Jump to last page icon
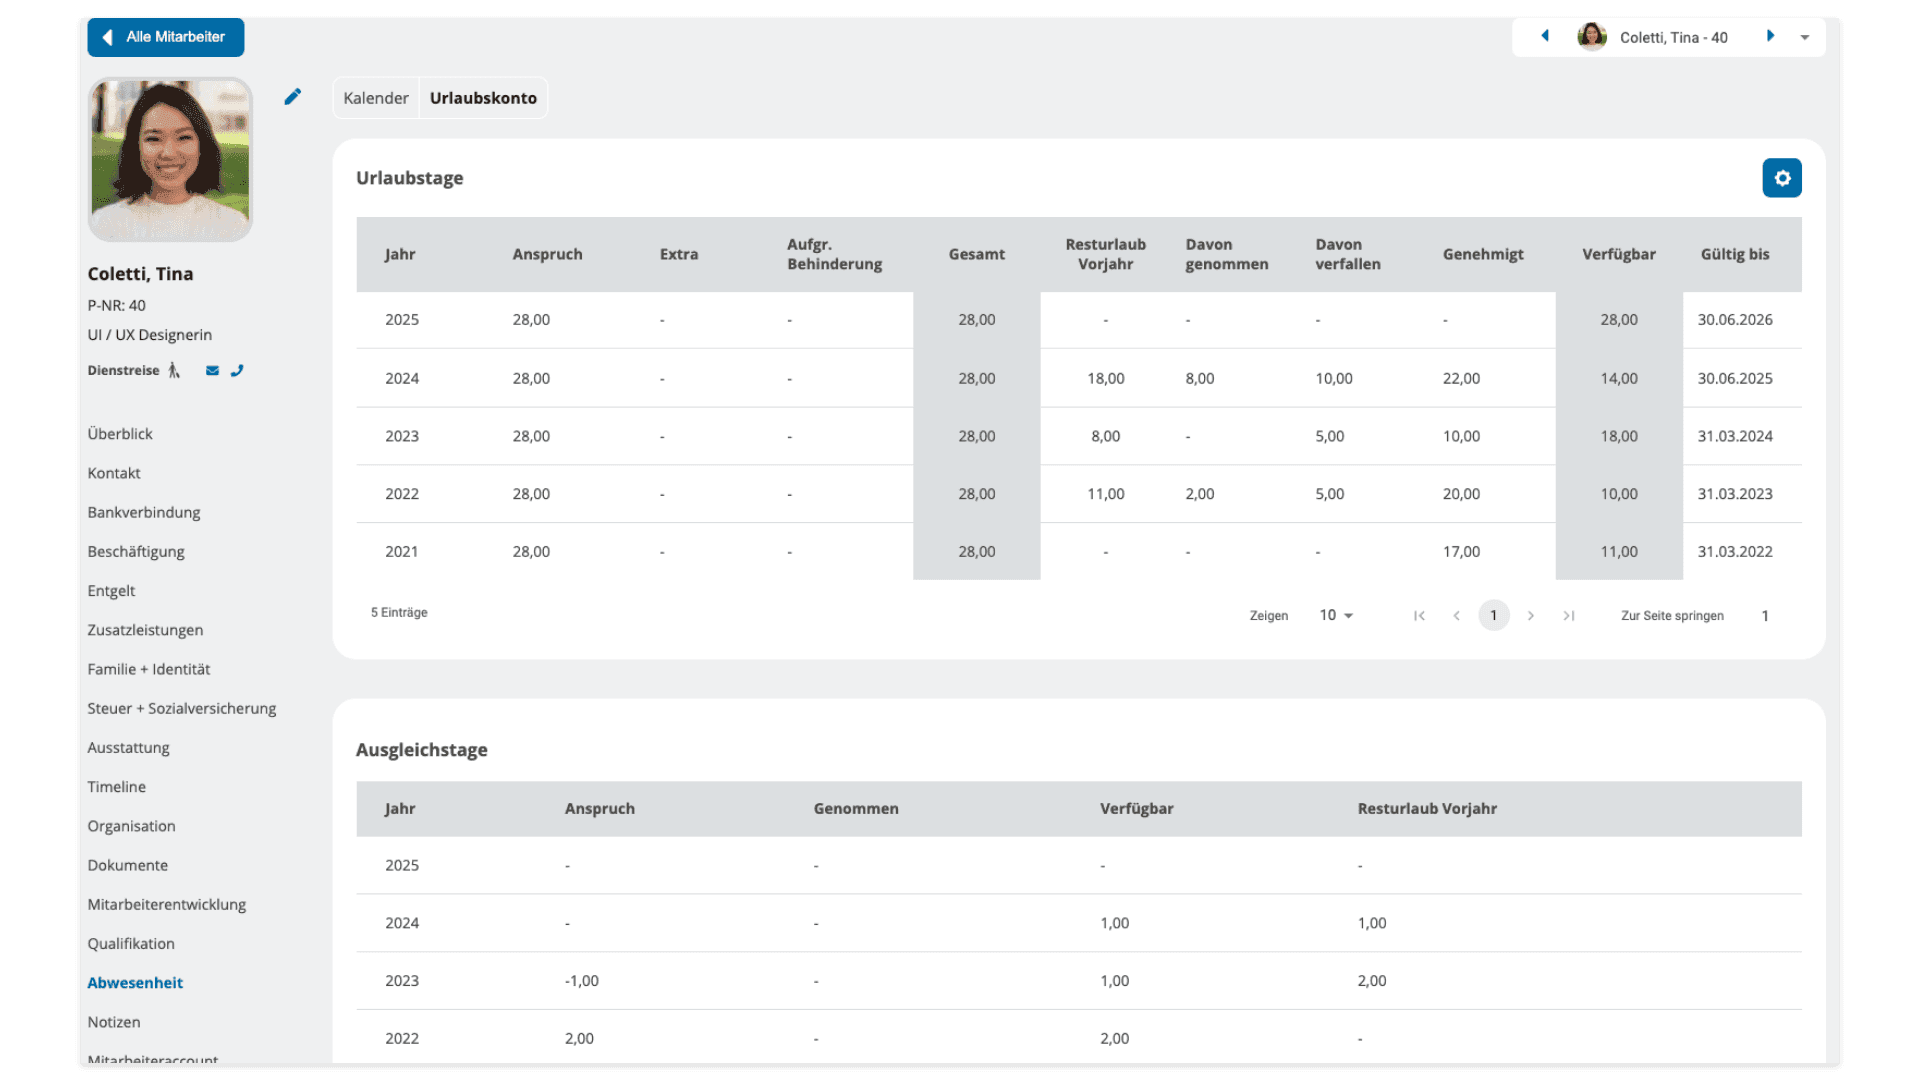Image resolution: width=1920 pixels, height=1080 pixels. [x=1569, y=616]
